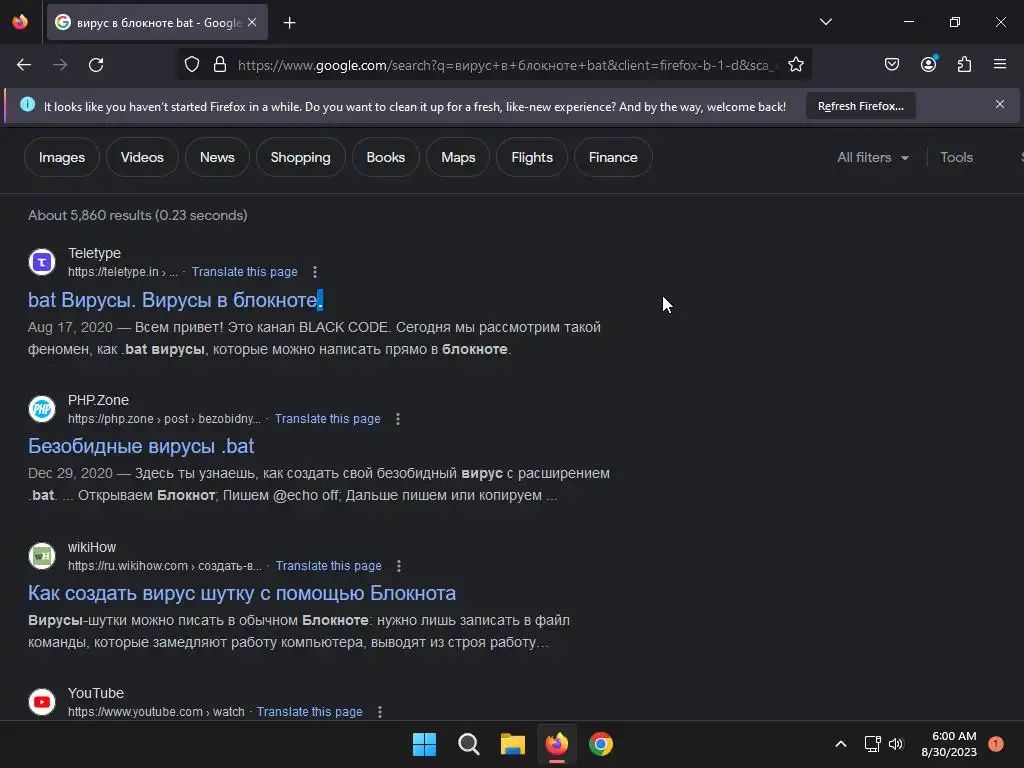Switch to Books search results
Image resolution: width=1024 pixels, height=768 pixels.
pyautogui.click(x=385, y=157)
